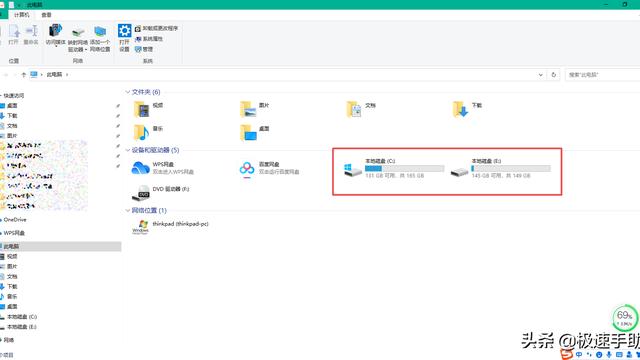The height and width of the screenshot is (360, 640).
Task: Select the highlighted 此电脑 sidebar entry
Action: tap(60, 247)
